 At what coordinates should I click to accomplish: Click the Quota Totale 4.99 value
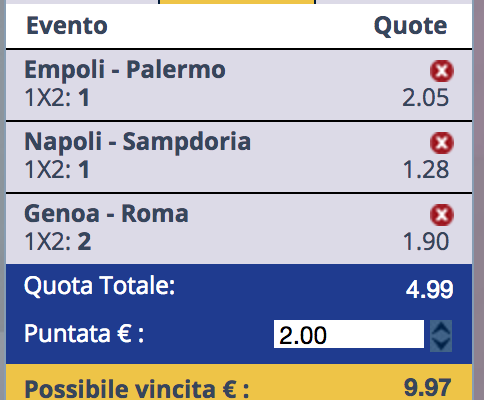pos(429,289)
